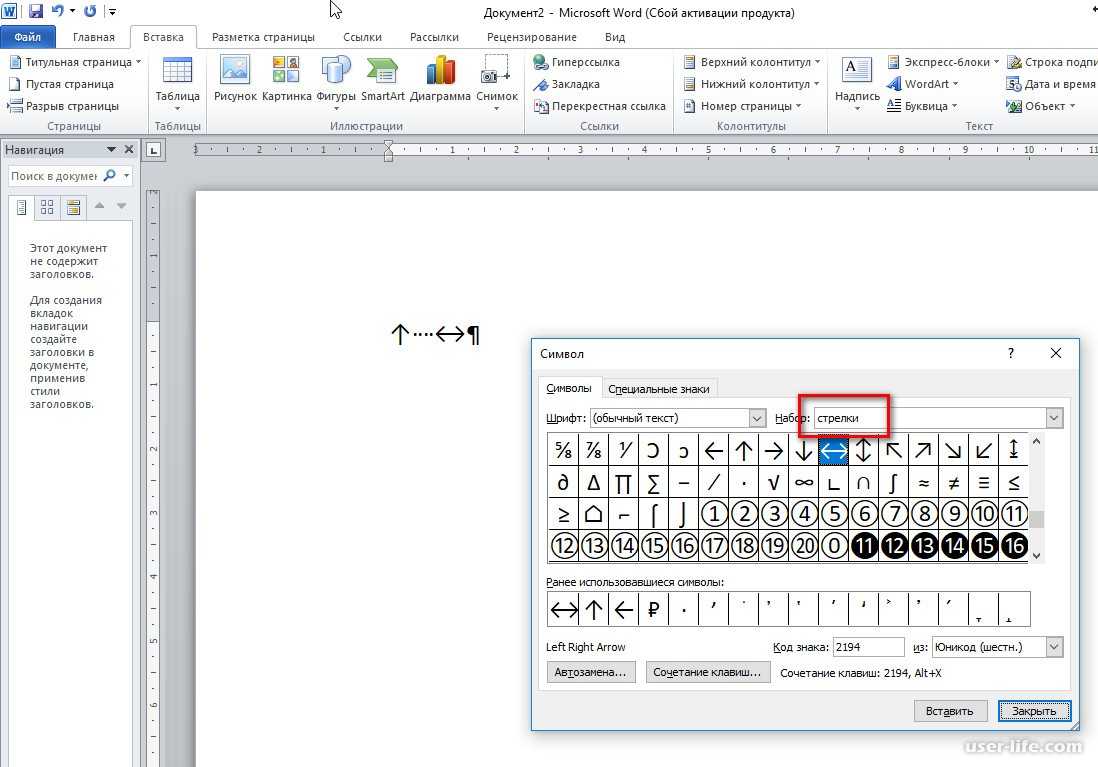This screenshot has width=1098, height=767.
Task: Open the Файл tab
Action: (x=27, y=37)
